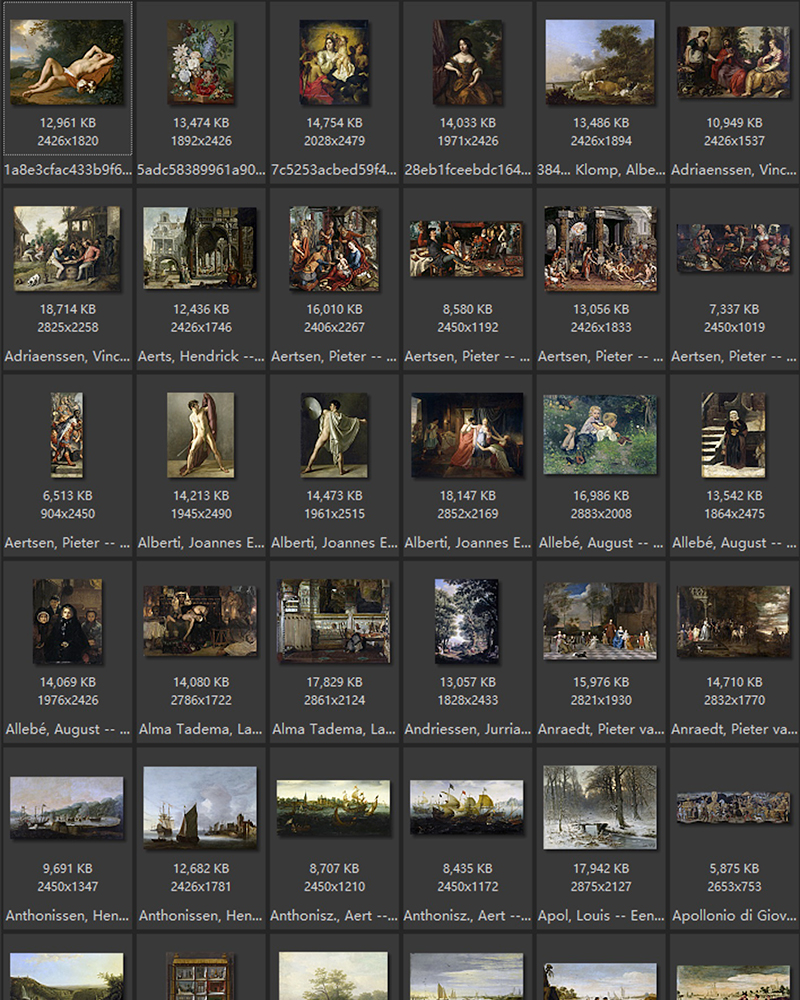Open the Aerts, Hendrick architecture painting
The height and width of the screenshot is (1000, 800).
coord(200,249)
